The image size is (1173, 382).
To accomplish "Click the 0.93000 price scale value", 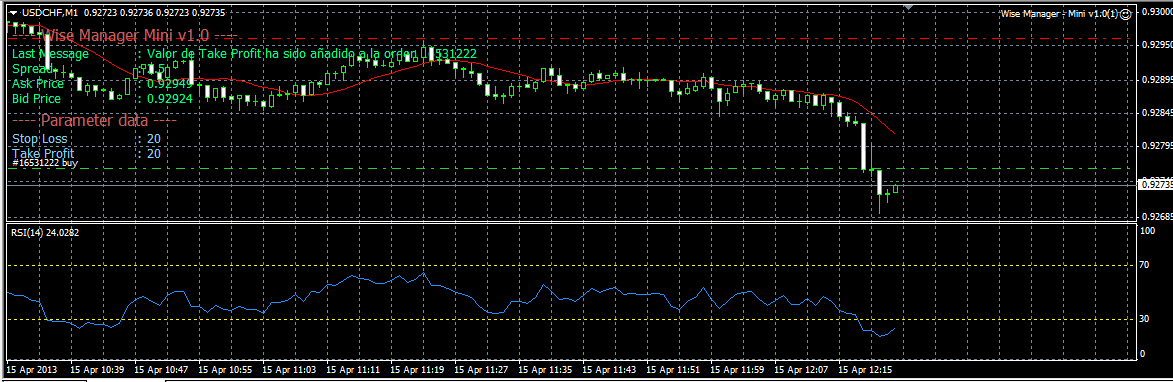I will tap(1155, 11).
